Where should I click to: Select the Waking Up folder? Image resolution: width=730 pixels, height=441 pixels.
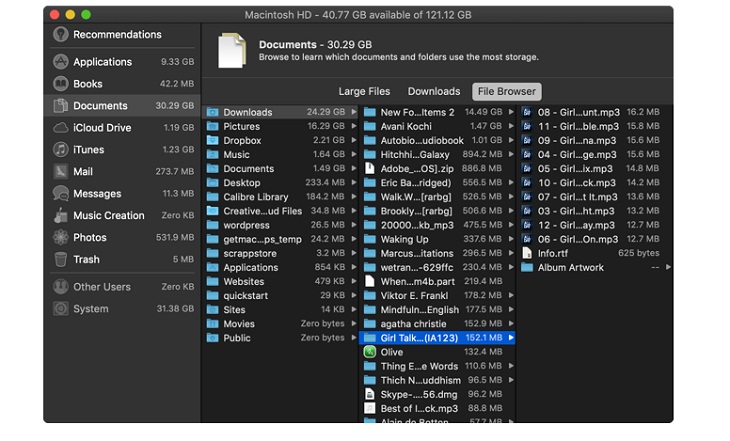pos(438,239)
